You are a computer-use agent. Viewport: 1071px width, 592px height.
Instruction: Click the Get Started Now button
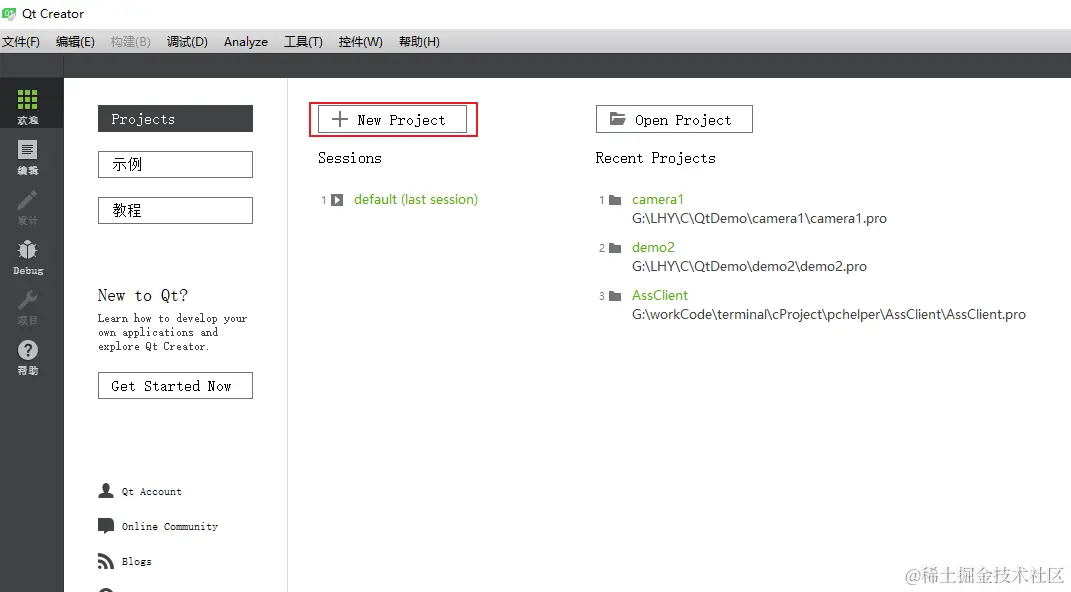tap(176, 386)
